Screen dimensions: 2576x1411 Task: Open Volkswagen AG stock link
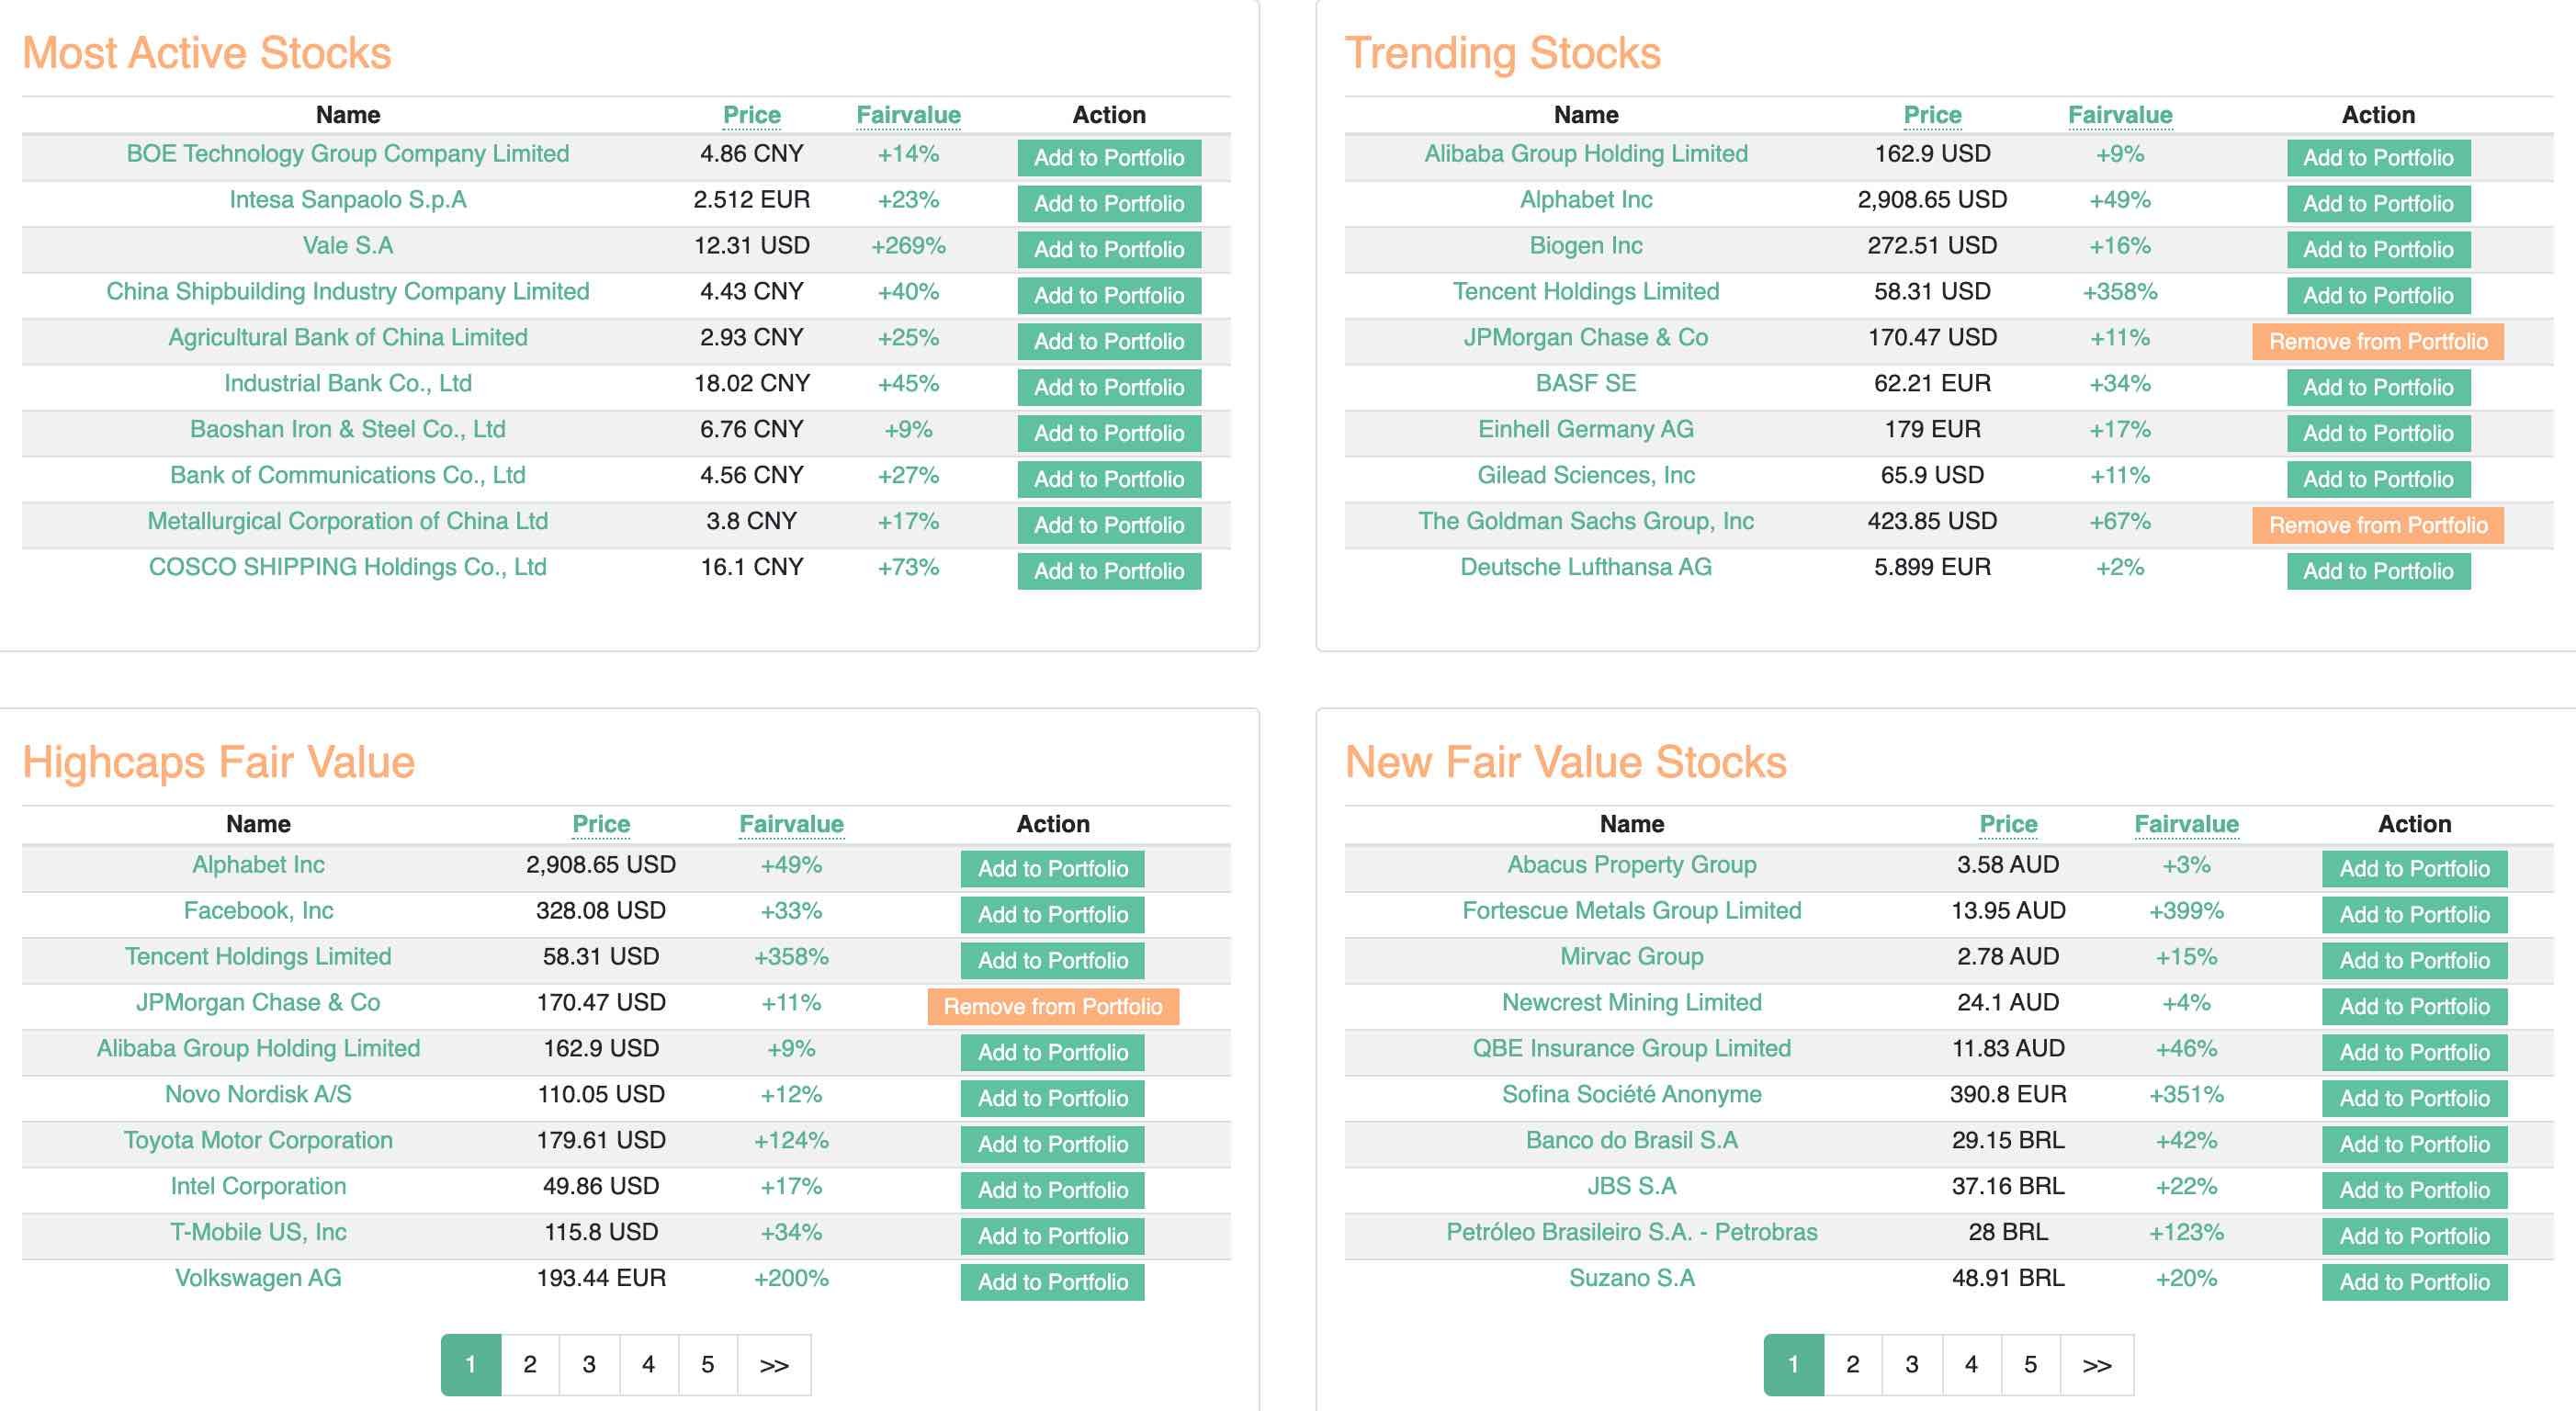258,1277
